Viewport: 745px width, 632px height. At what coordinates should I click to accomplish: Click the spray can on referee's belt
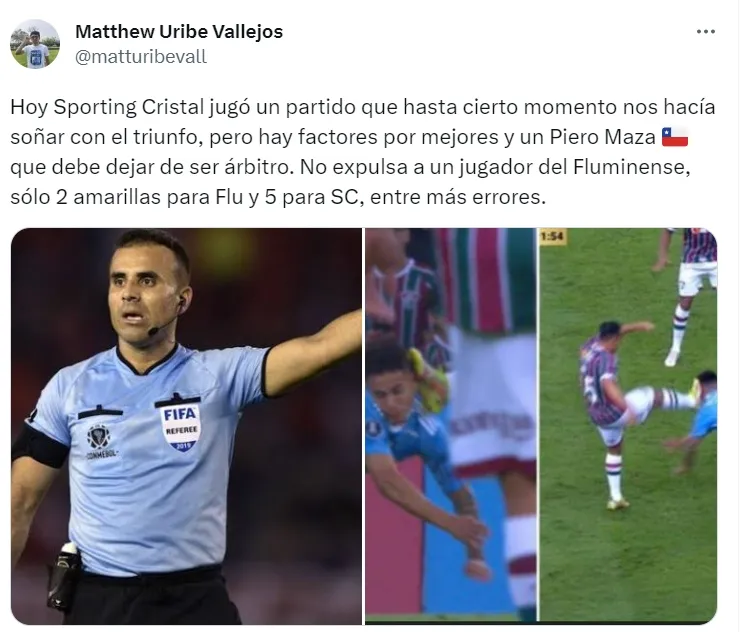(x=64, y=577)
